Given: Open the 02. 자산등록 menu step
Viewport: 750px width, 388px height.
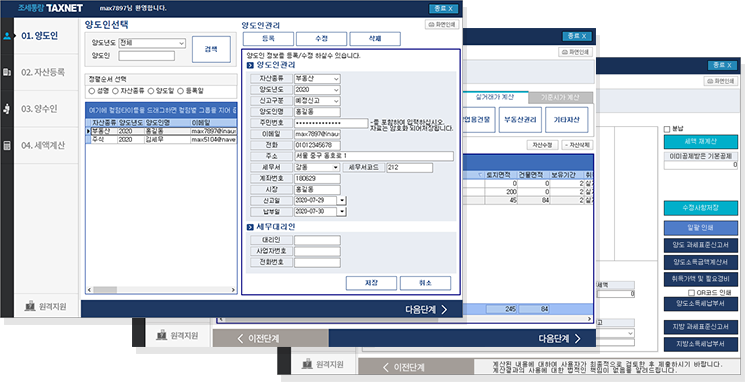Looking at the screenshot, I should [x=43, y=72].
